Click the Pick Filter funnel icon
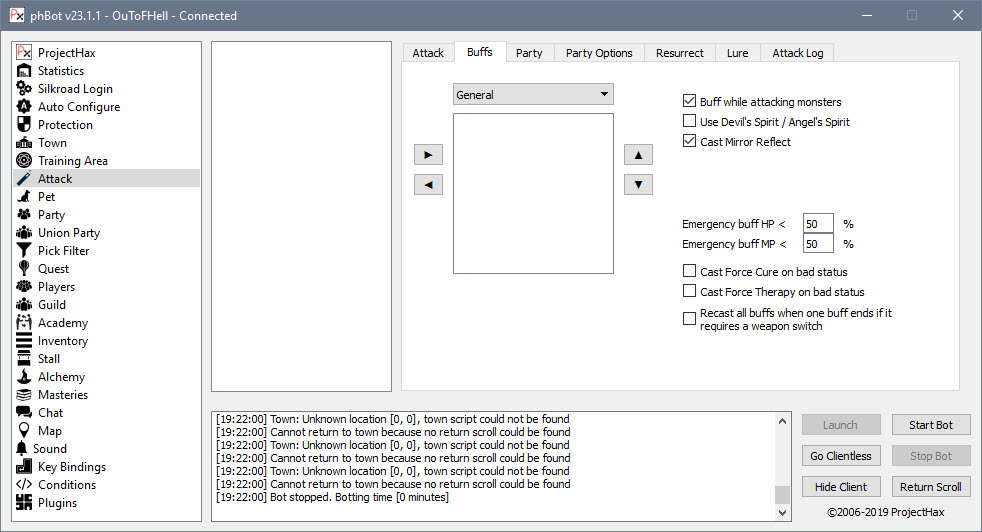This screenshot has height=532, width=982. pos(24,251)
